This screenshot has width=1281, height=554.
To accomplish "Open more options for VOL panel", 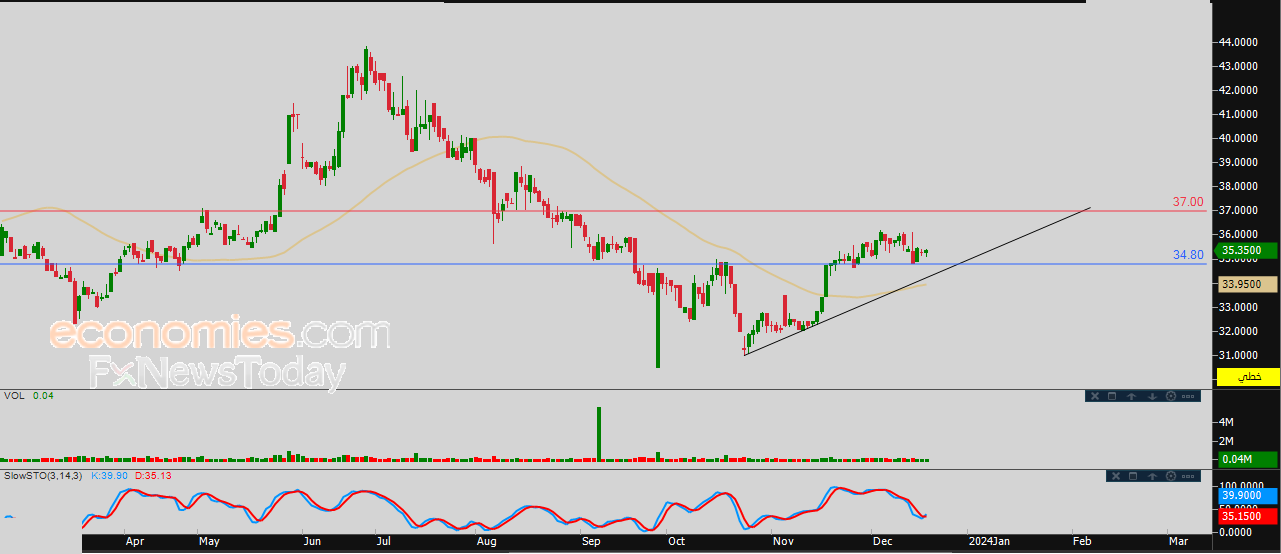I will coord(1188,396).
